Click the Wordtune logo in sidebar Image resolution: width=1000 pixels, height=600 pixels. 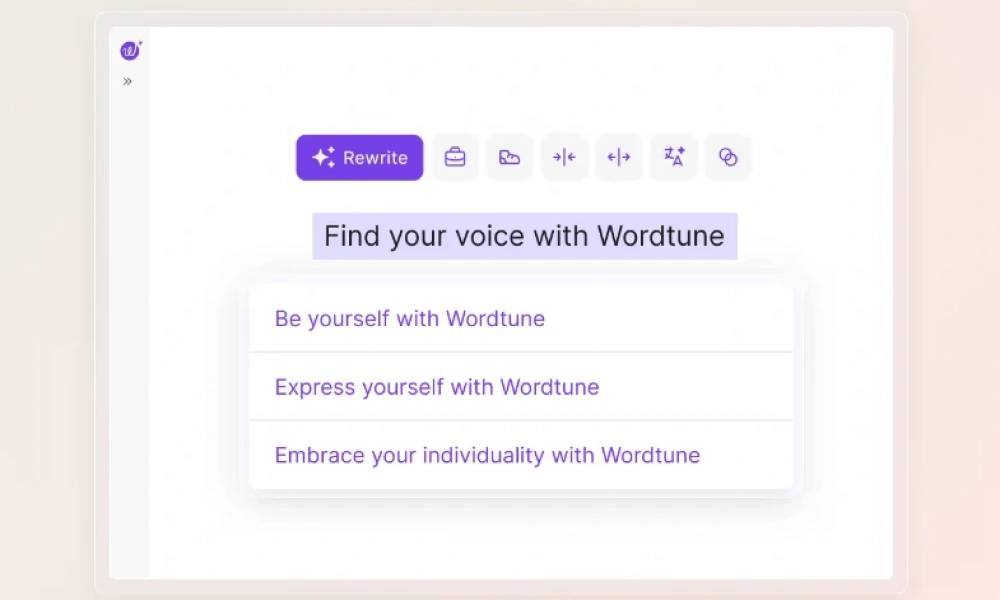pyautogui.click(x=130, y=50)
